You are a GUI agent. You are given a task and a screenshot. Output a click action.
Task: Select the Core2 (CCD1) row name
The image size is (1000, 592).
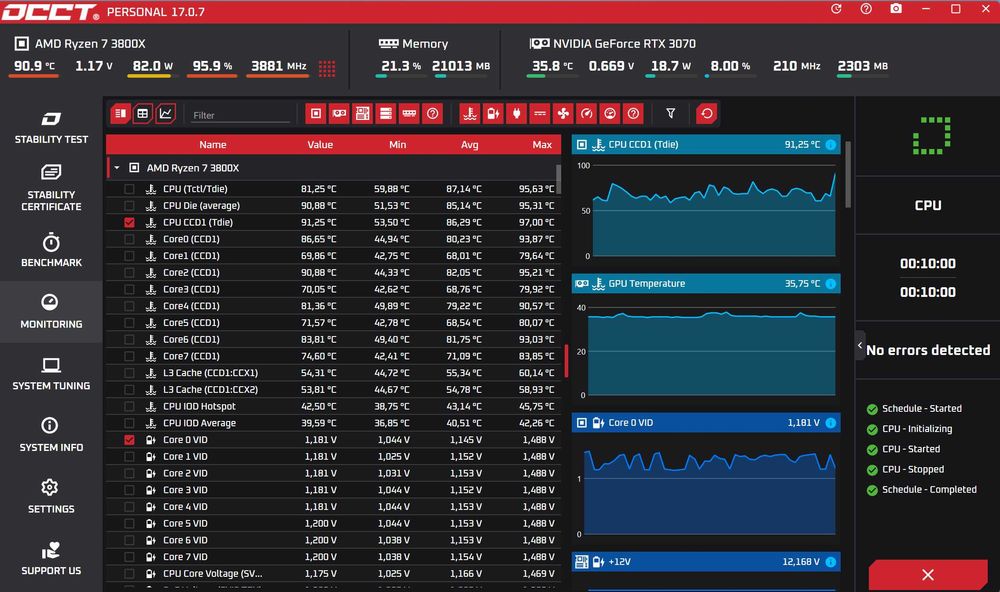tap(191, 272)
